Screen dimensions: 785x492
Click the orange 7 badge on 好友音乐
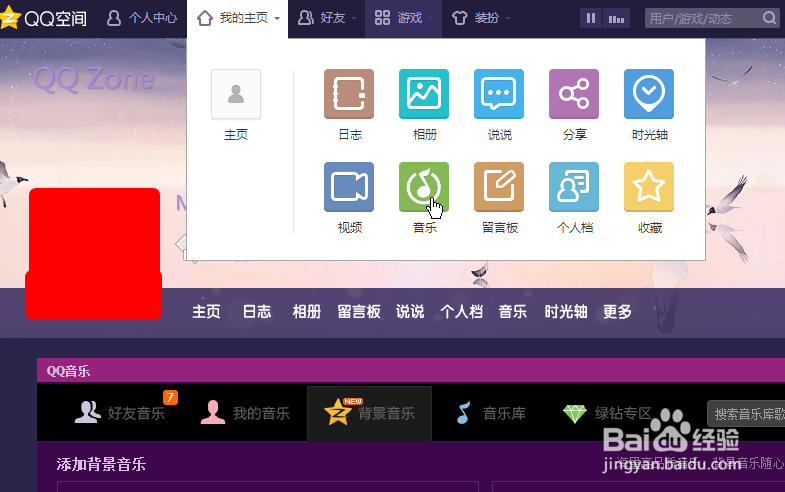coord(170,397)
